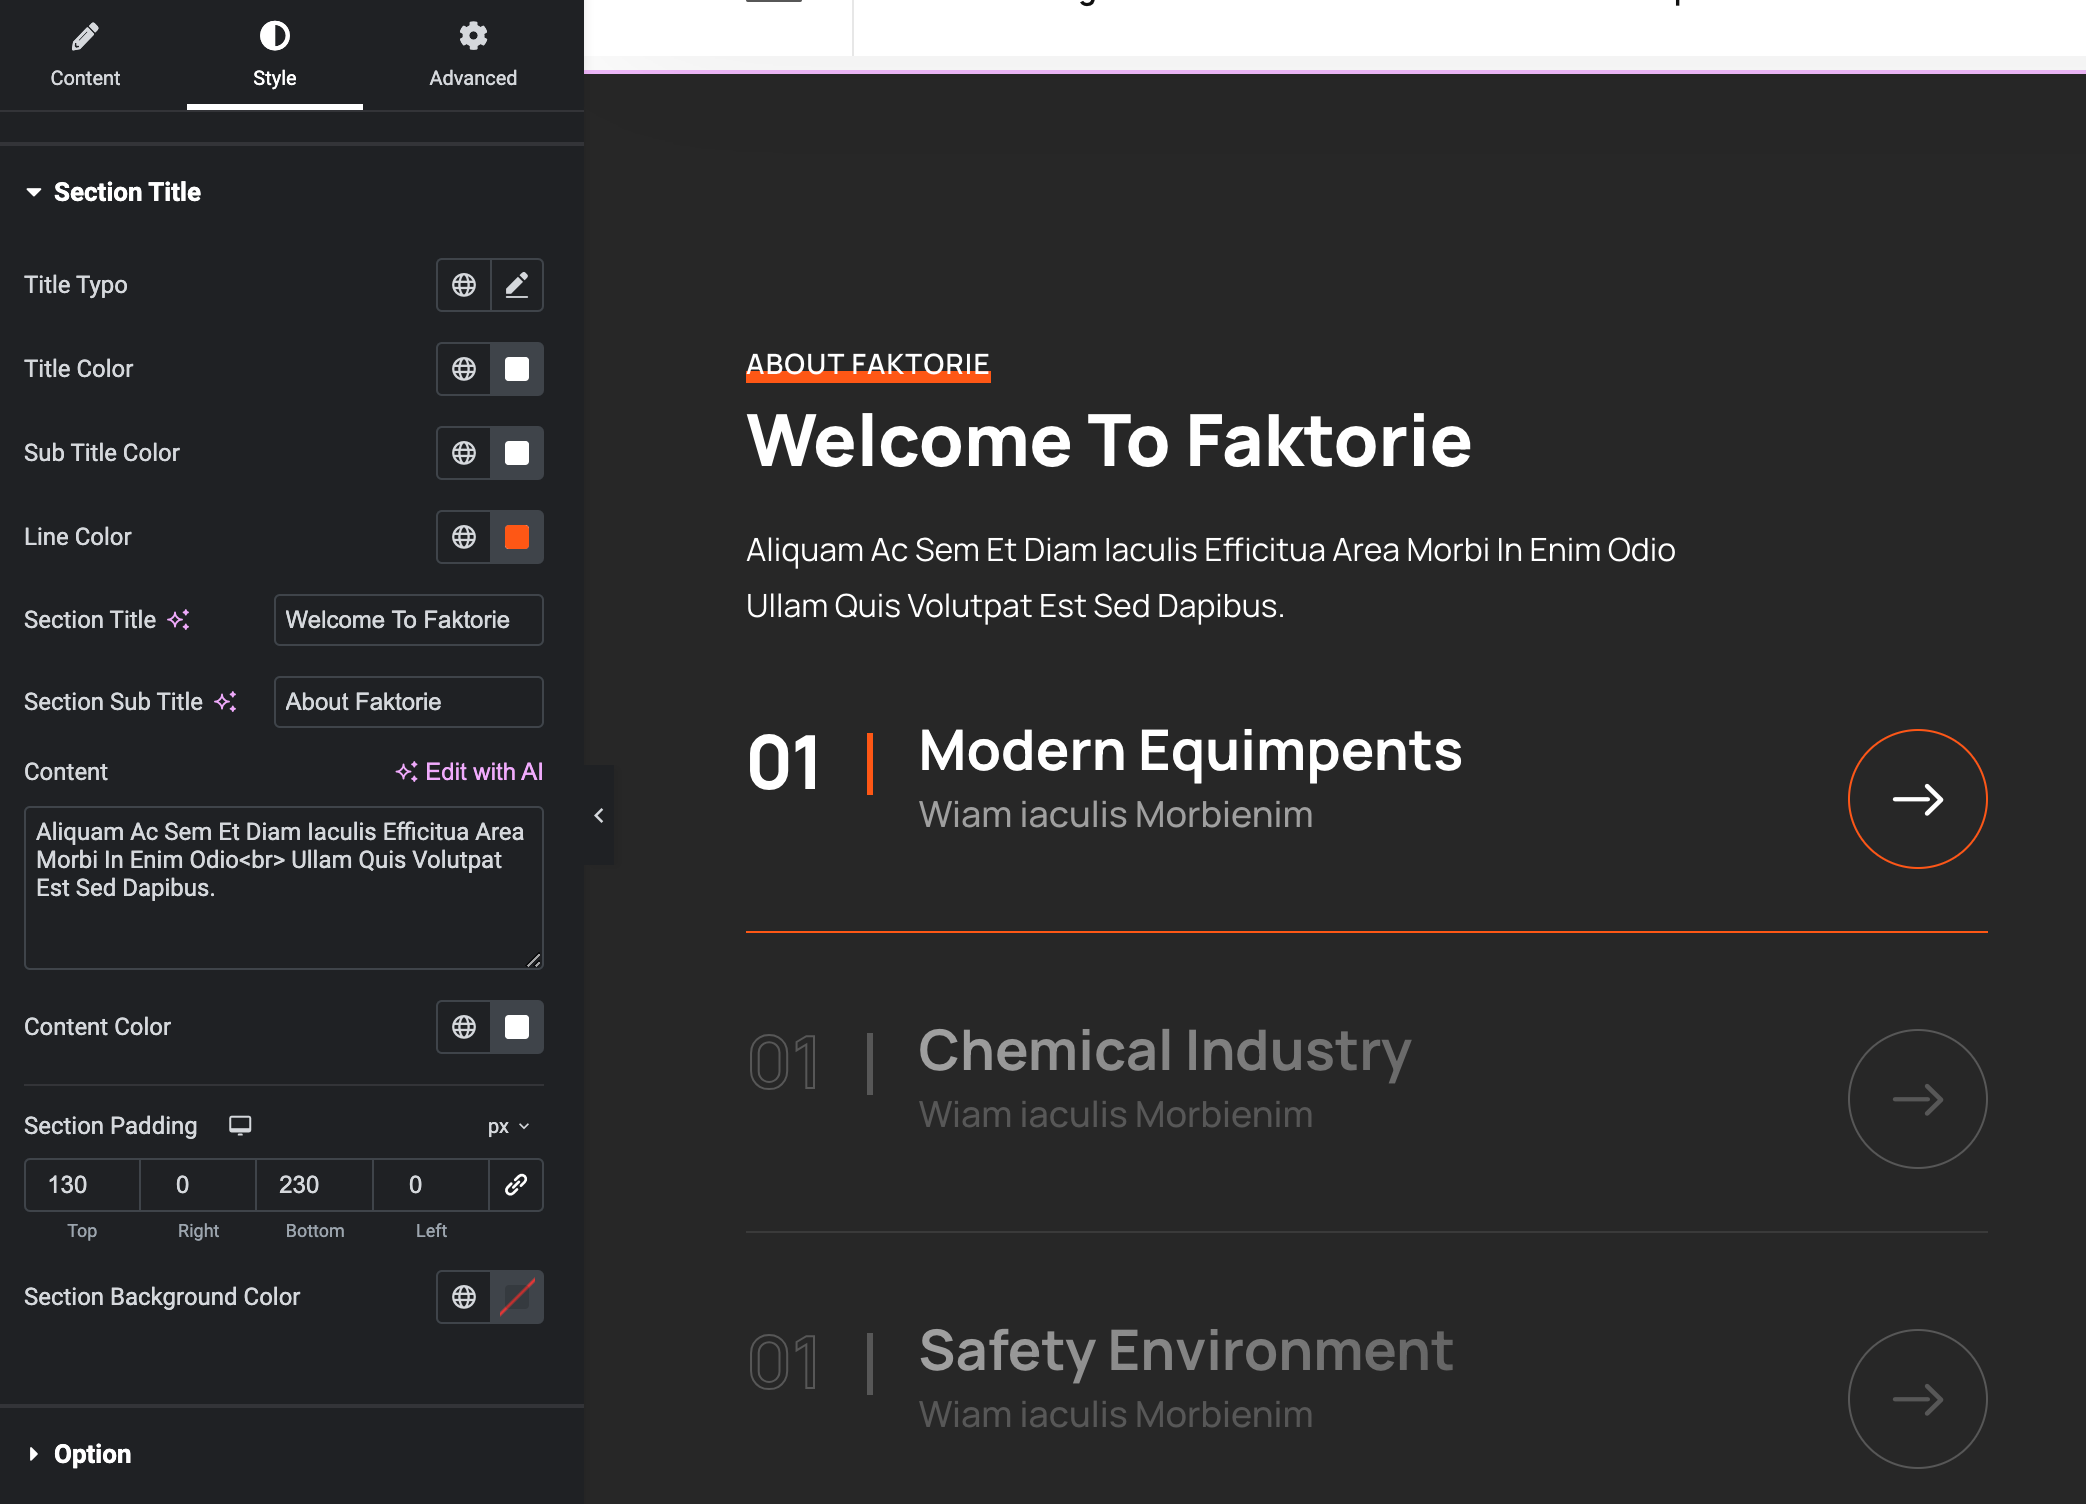Open the Title Color white swatch
2086x1504 pixels.
(517, 369)
